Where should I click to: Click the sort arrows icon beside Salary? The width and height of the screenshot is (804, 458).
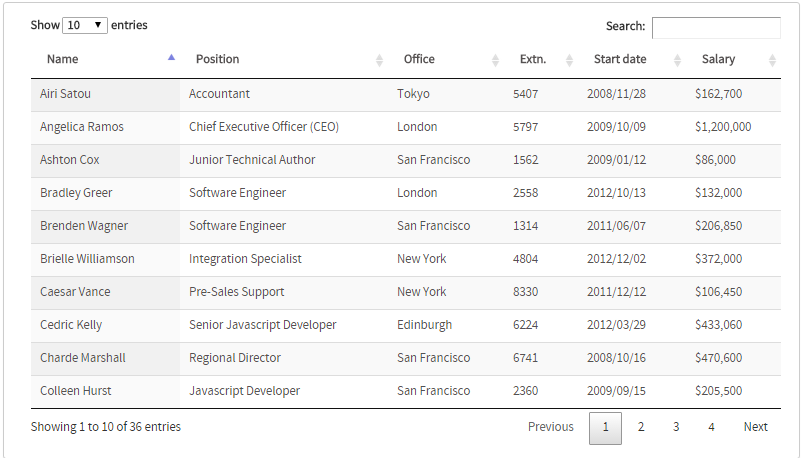pyautogui.click(x=772, y=60)
